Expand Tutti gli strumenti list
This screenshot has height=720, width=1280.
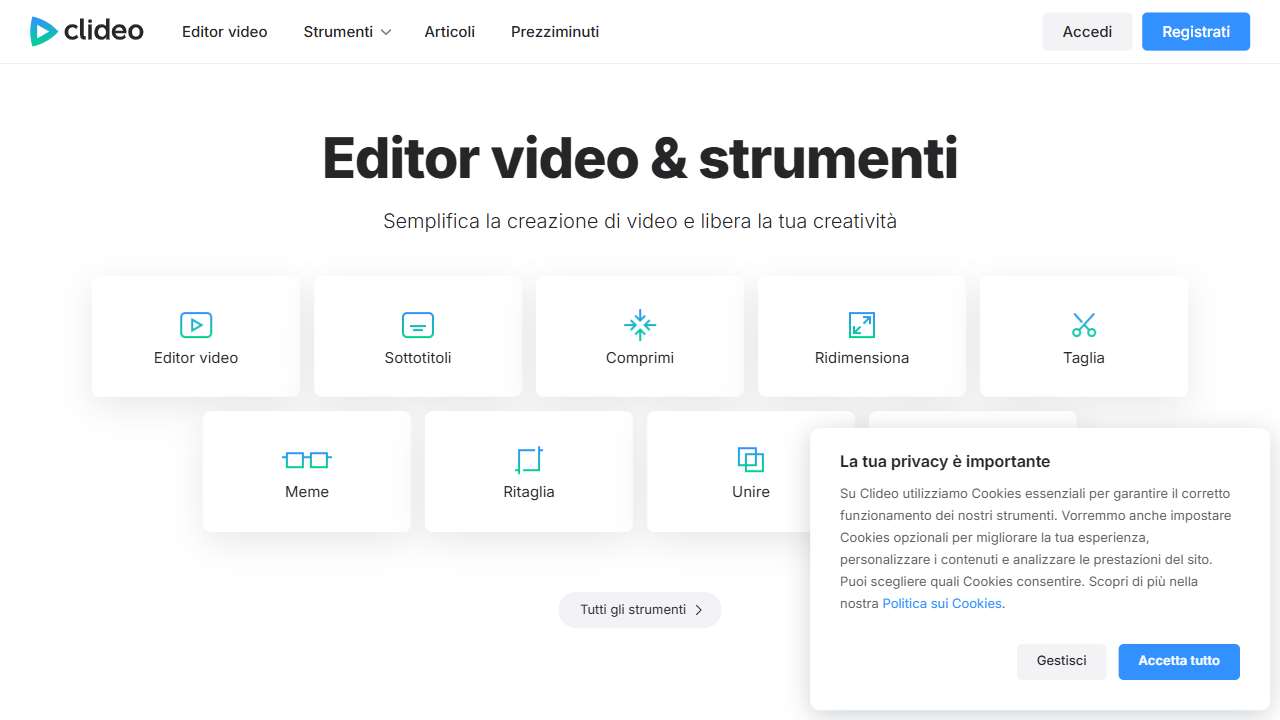640,610
